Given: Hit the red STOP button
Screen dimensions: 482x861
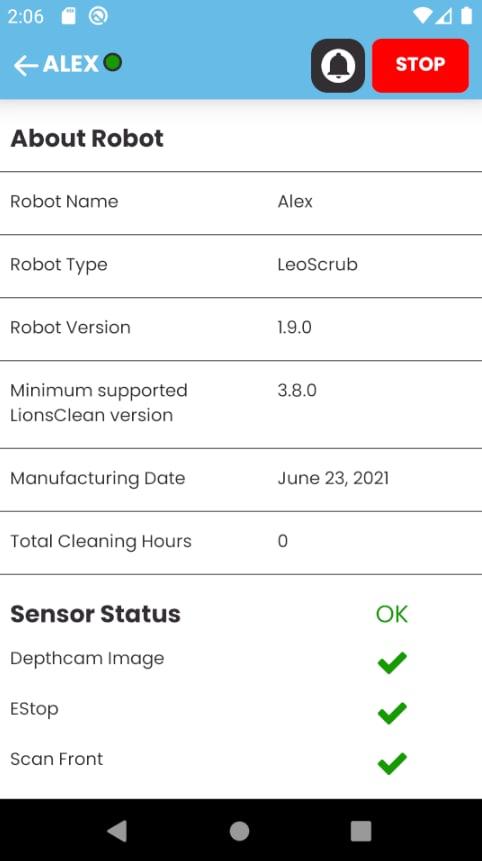Looking at the screenshot, I should (420, 65).
